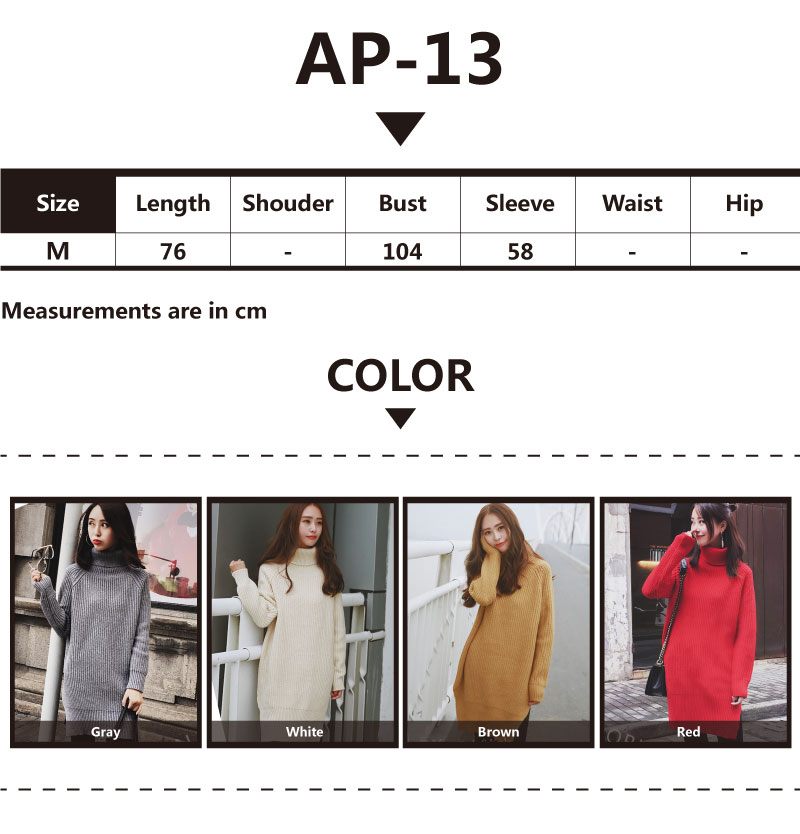This screenshot has width=800, height=834.
Task: Click the Shouder column header
Action: point(288,204)
